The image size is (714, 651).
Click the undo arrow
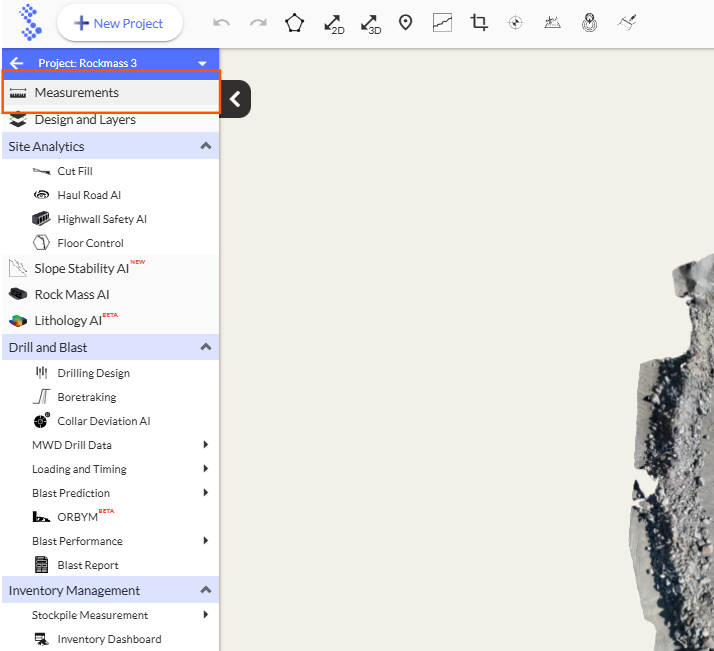pyautogui.click(x=222, y=23)
